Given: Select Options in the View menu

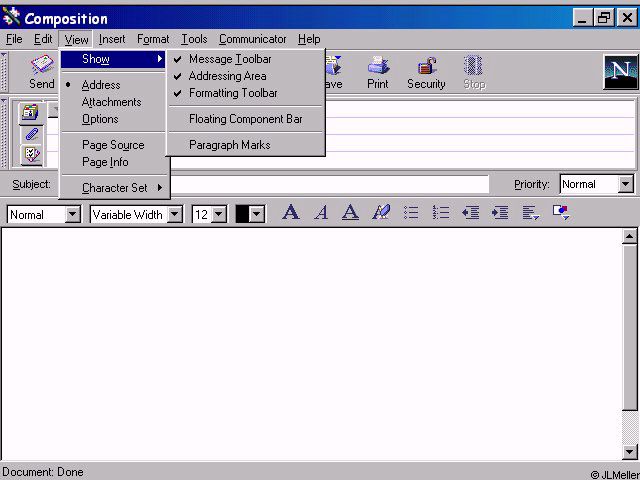Looking at the screenshot, I should (x=114, y=119).
